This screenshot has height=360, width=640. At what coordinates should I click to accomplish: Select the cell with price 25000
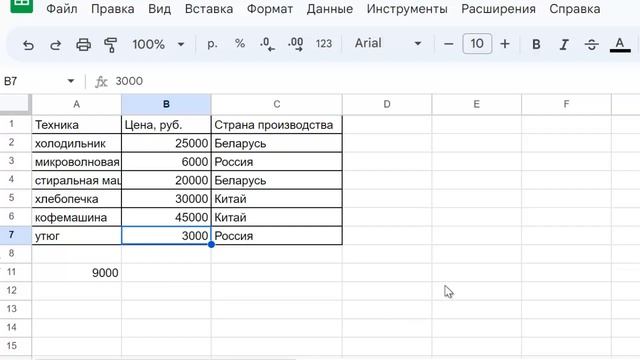[166, 143]
